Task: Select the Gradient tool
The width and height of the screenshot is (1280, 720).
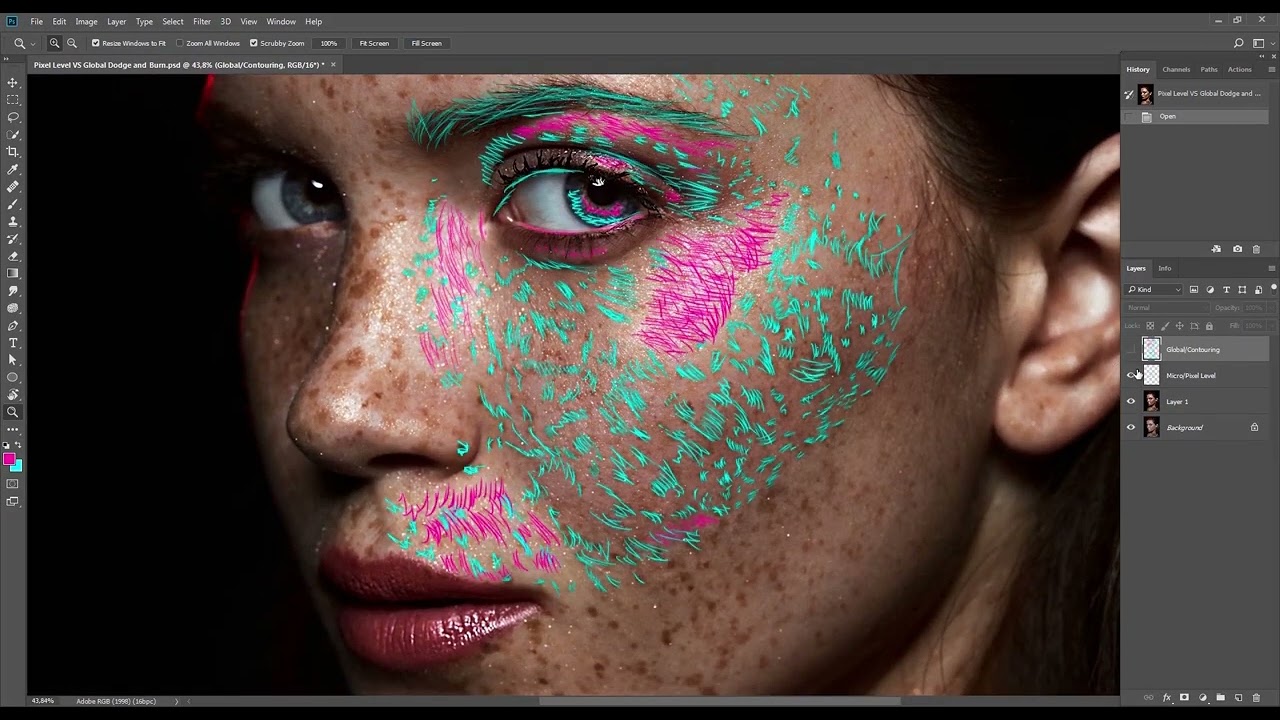Action: [x=13, y=273]
